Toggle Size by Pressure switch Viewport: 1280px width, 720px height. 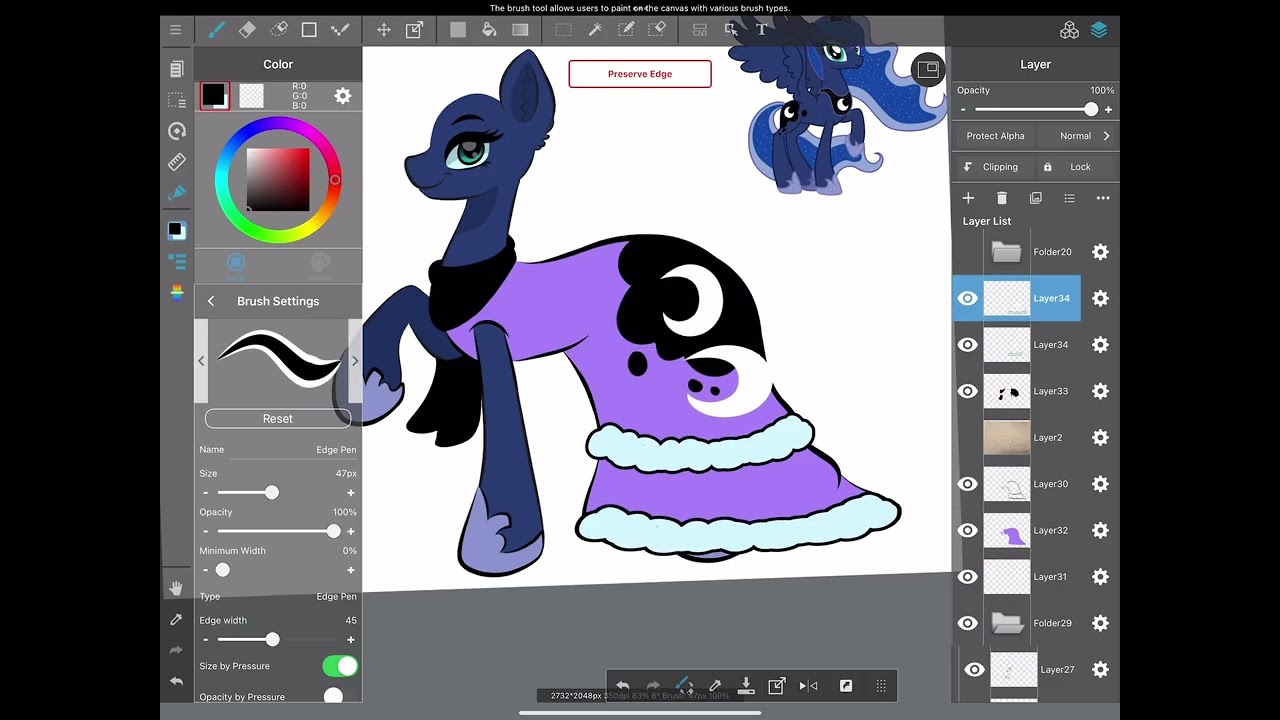click(x=340, y=666)
